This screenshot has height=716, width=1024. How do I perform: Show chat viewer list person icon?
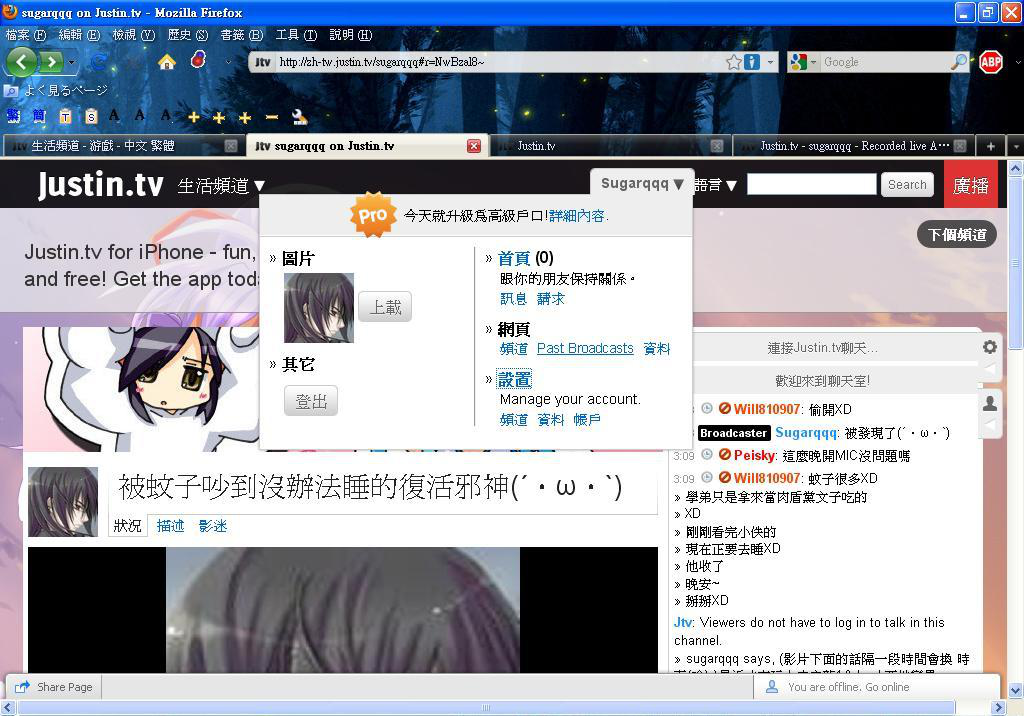pyautogui.click(x=990, y=403)
